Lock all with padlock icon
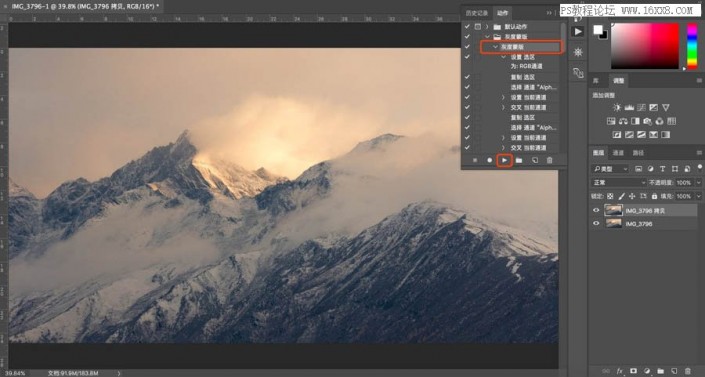705x377 pixels. tap(654, 196)
